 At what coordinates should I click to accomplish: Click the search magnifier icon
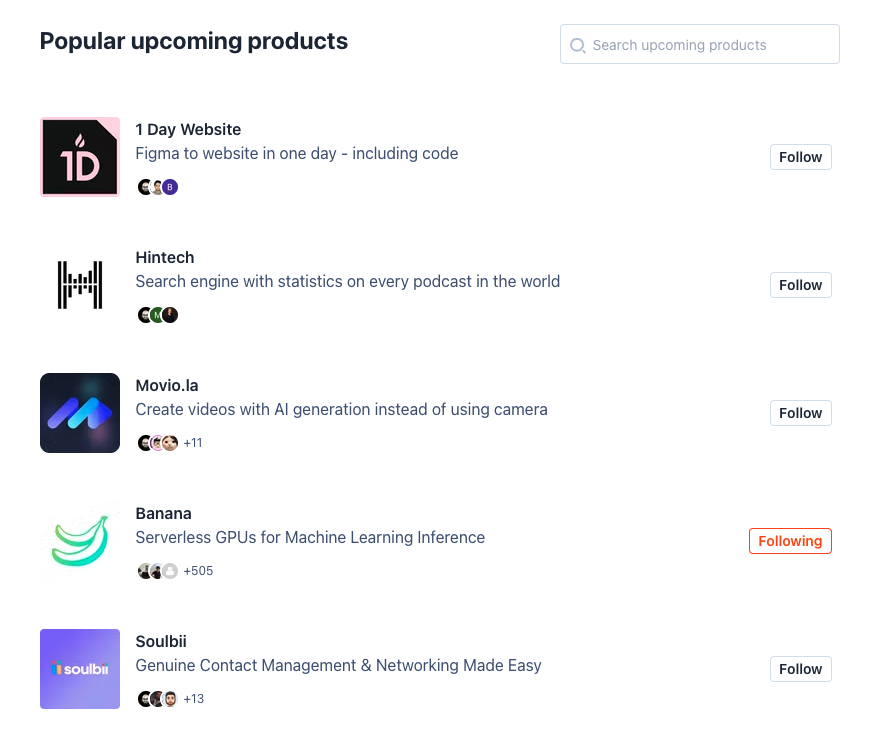tap(577, 45)
